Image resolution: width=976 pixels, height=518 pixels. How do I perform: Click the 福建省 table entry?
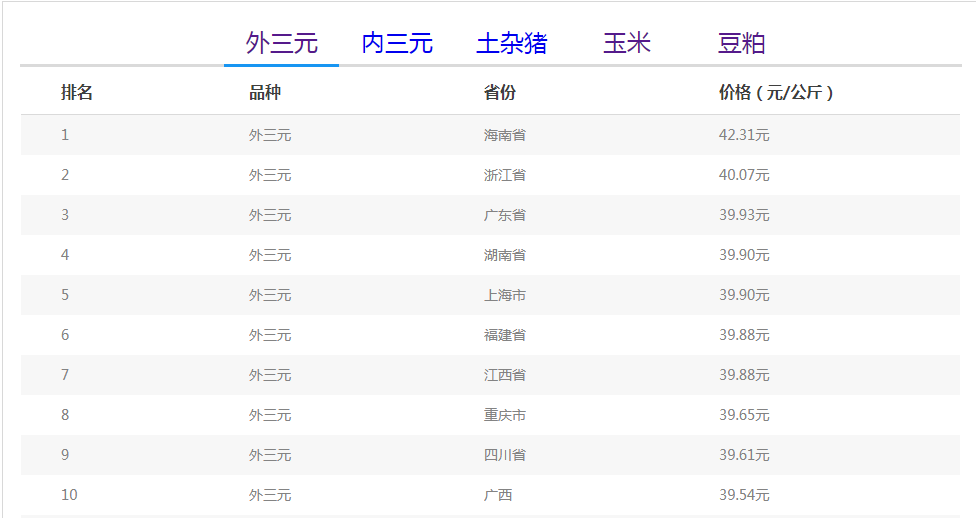(505, 335)
